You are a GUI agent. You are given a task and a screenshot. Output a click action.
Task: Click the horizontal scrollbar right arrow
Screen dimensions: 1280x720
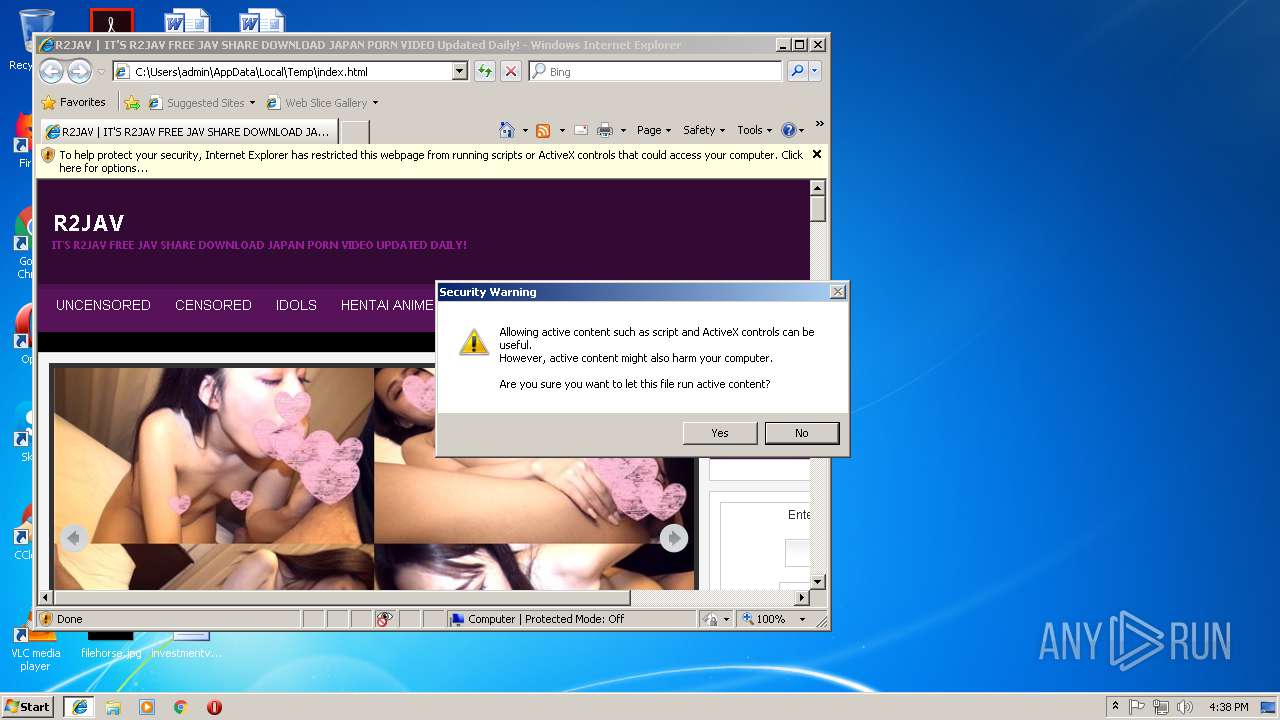(801, 598)
